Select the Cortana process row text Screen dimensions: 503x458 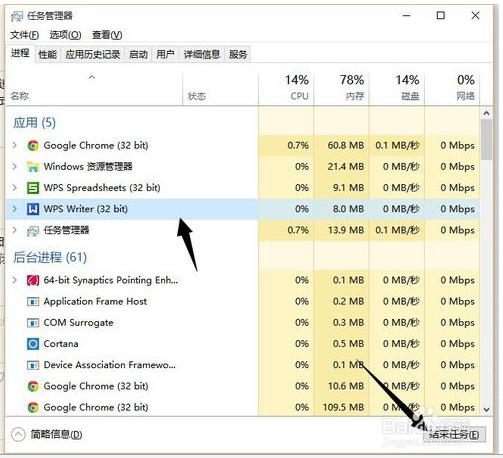61,344
